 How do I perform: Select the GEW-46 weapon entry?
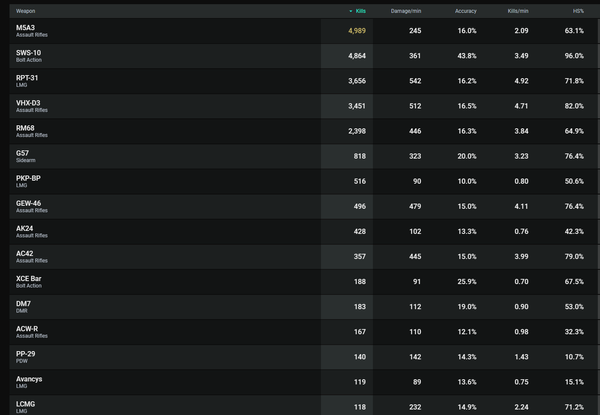pos(304,207)
